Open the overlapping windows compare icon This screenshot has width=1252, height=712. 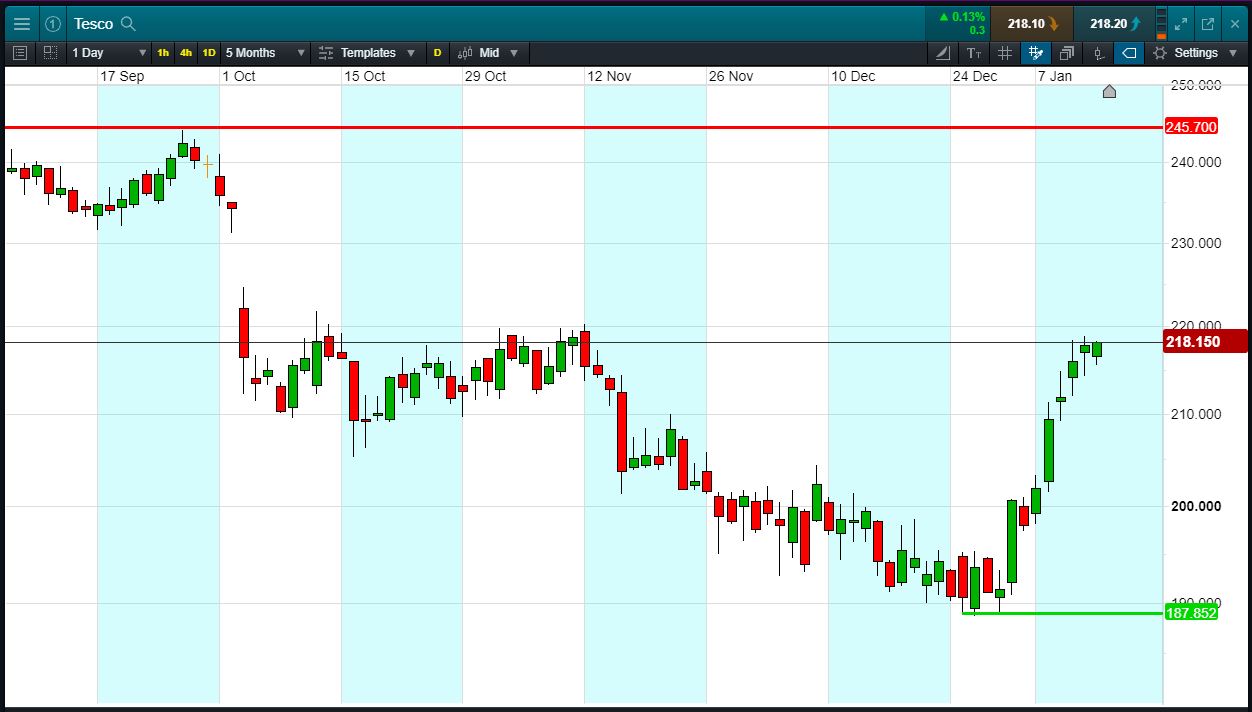1067,53
